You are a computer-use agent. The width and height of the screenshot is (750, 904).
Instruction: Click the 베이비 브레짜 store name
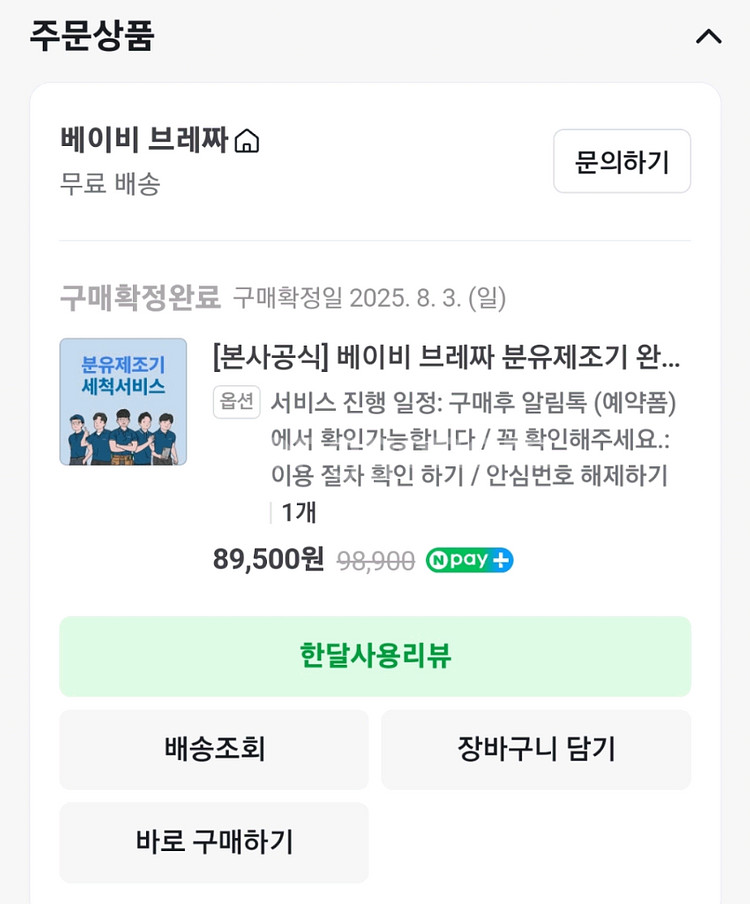[x=144, y=139]
